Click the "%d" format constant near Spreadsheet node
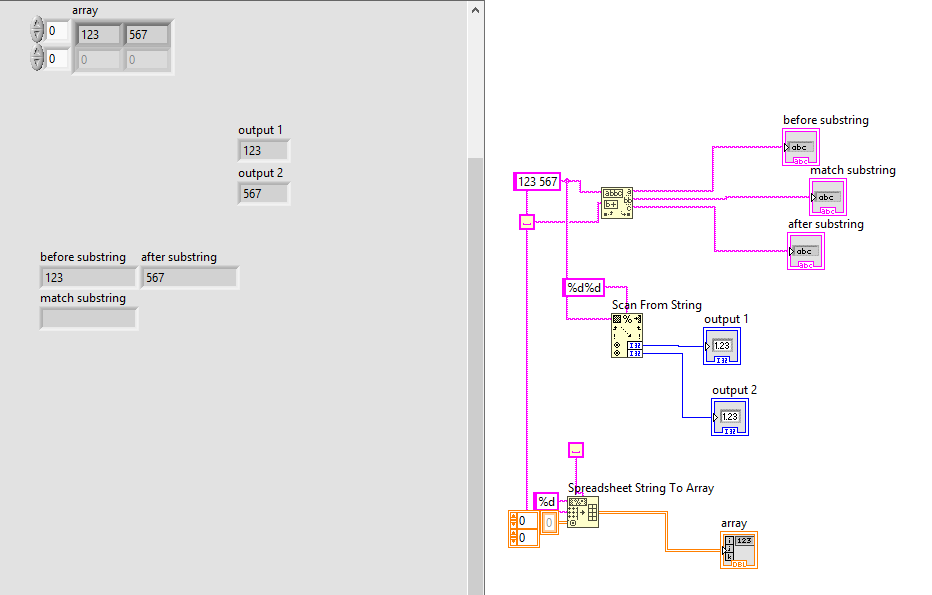Viewport: 932px width, 595px height. 547,501
